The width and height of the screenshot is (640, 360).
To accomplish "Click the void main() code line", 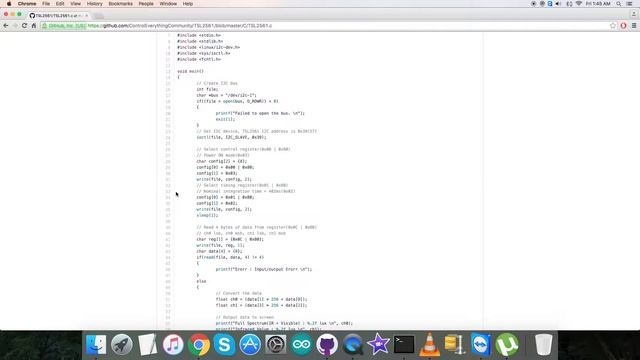I will click(x=190, y=71).
